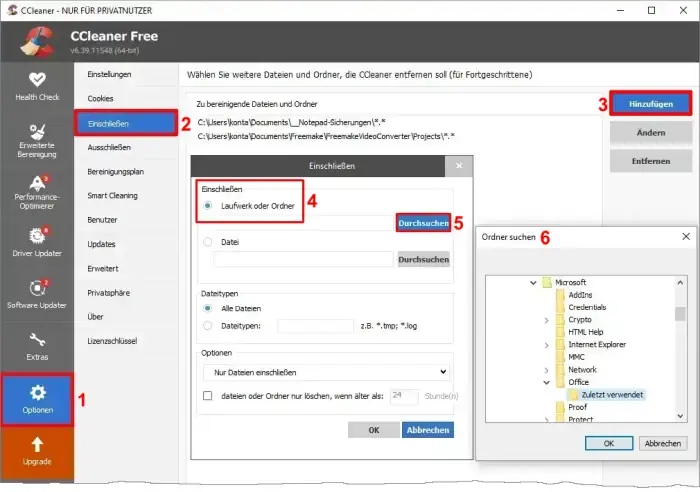Click Durchsuchen for Datei
The width and height of the screenshot is (700, 492).
423,259
